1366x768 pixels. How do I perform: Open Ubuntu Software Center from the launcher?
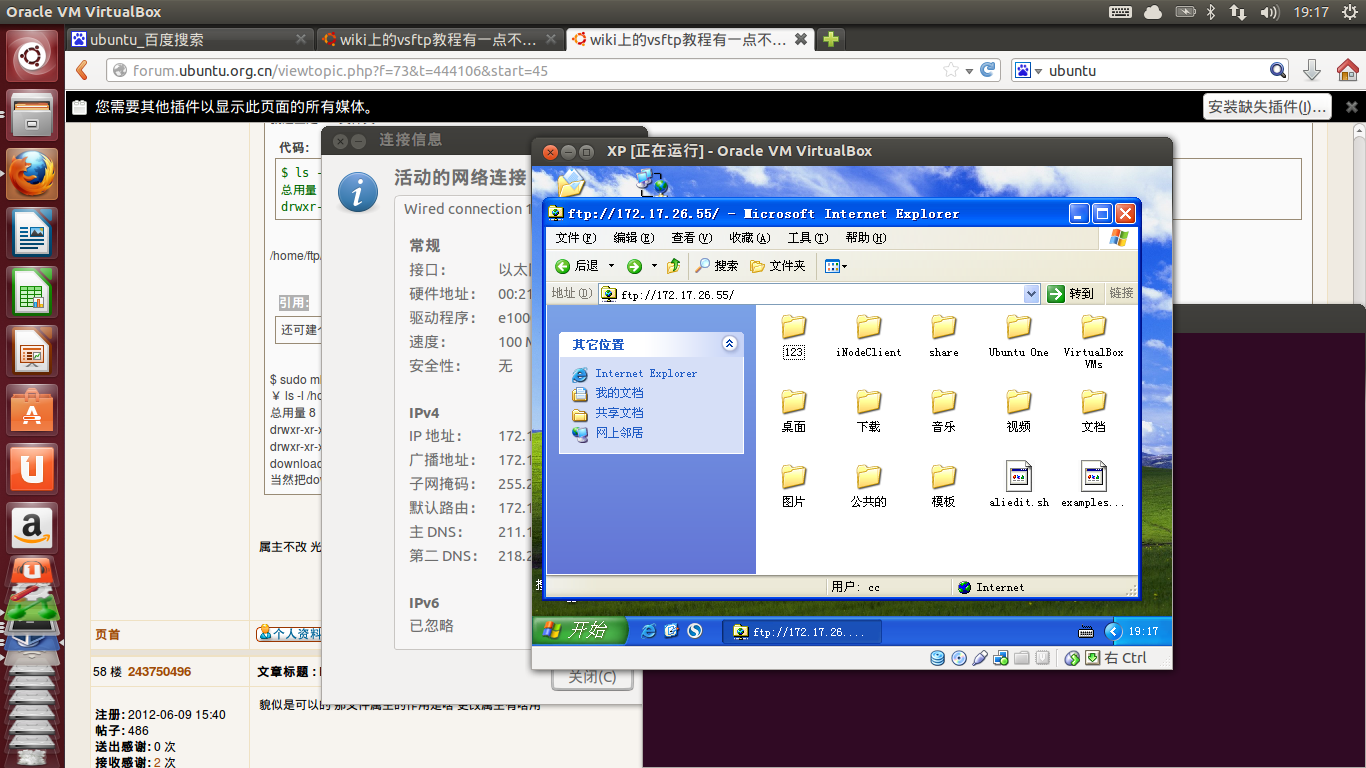(32, 412)
